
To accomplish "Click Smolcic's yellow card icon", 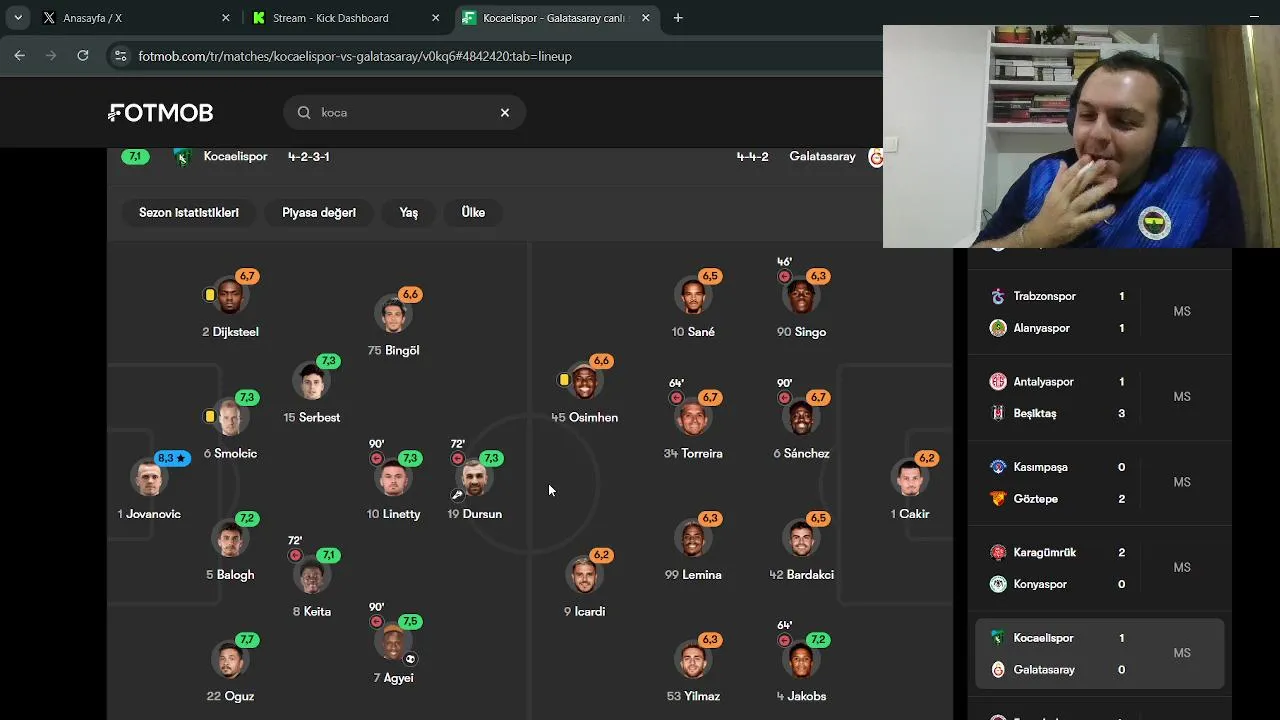I will [210, 416].
